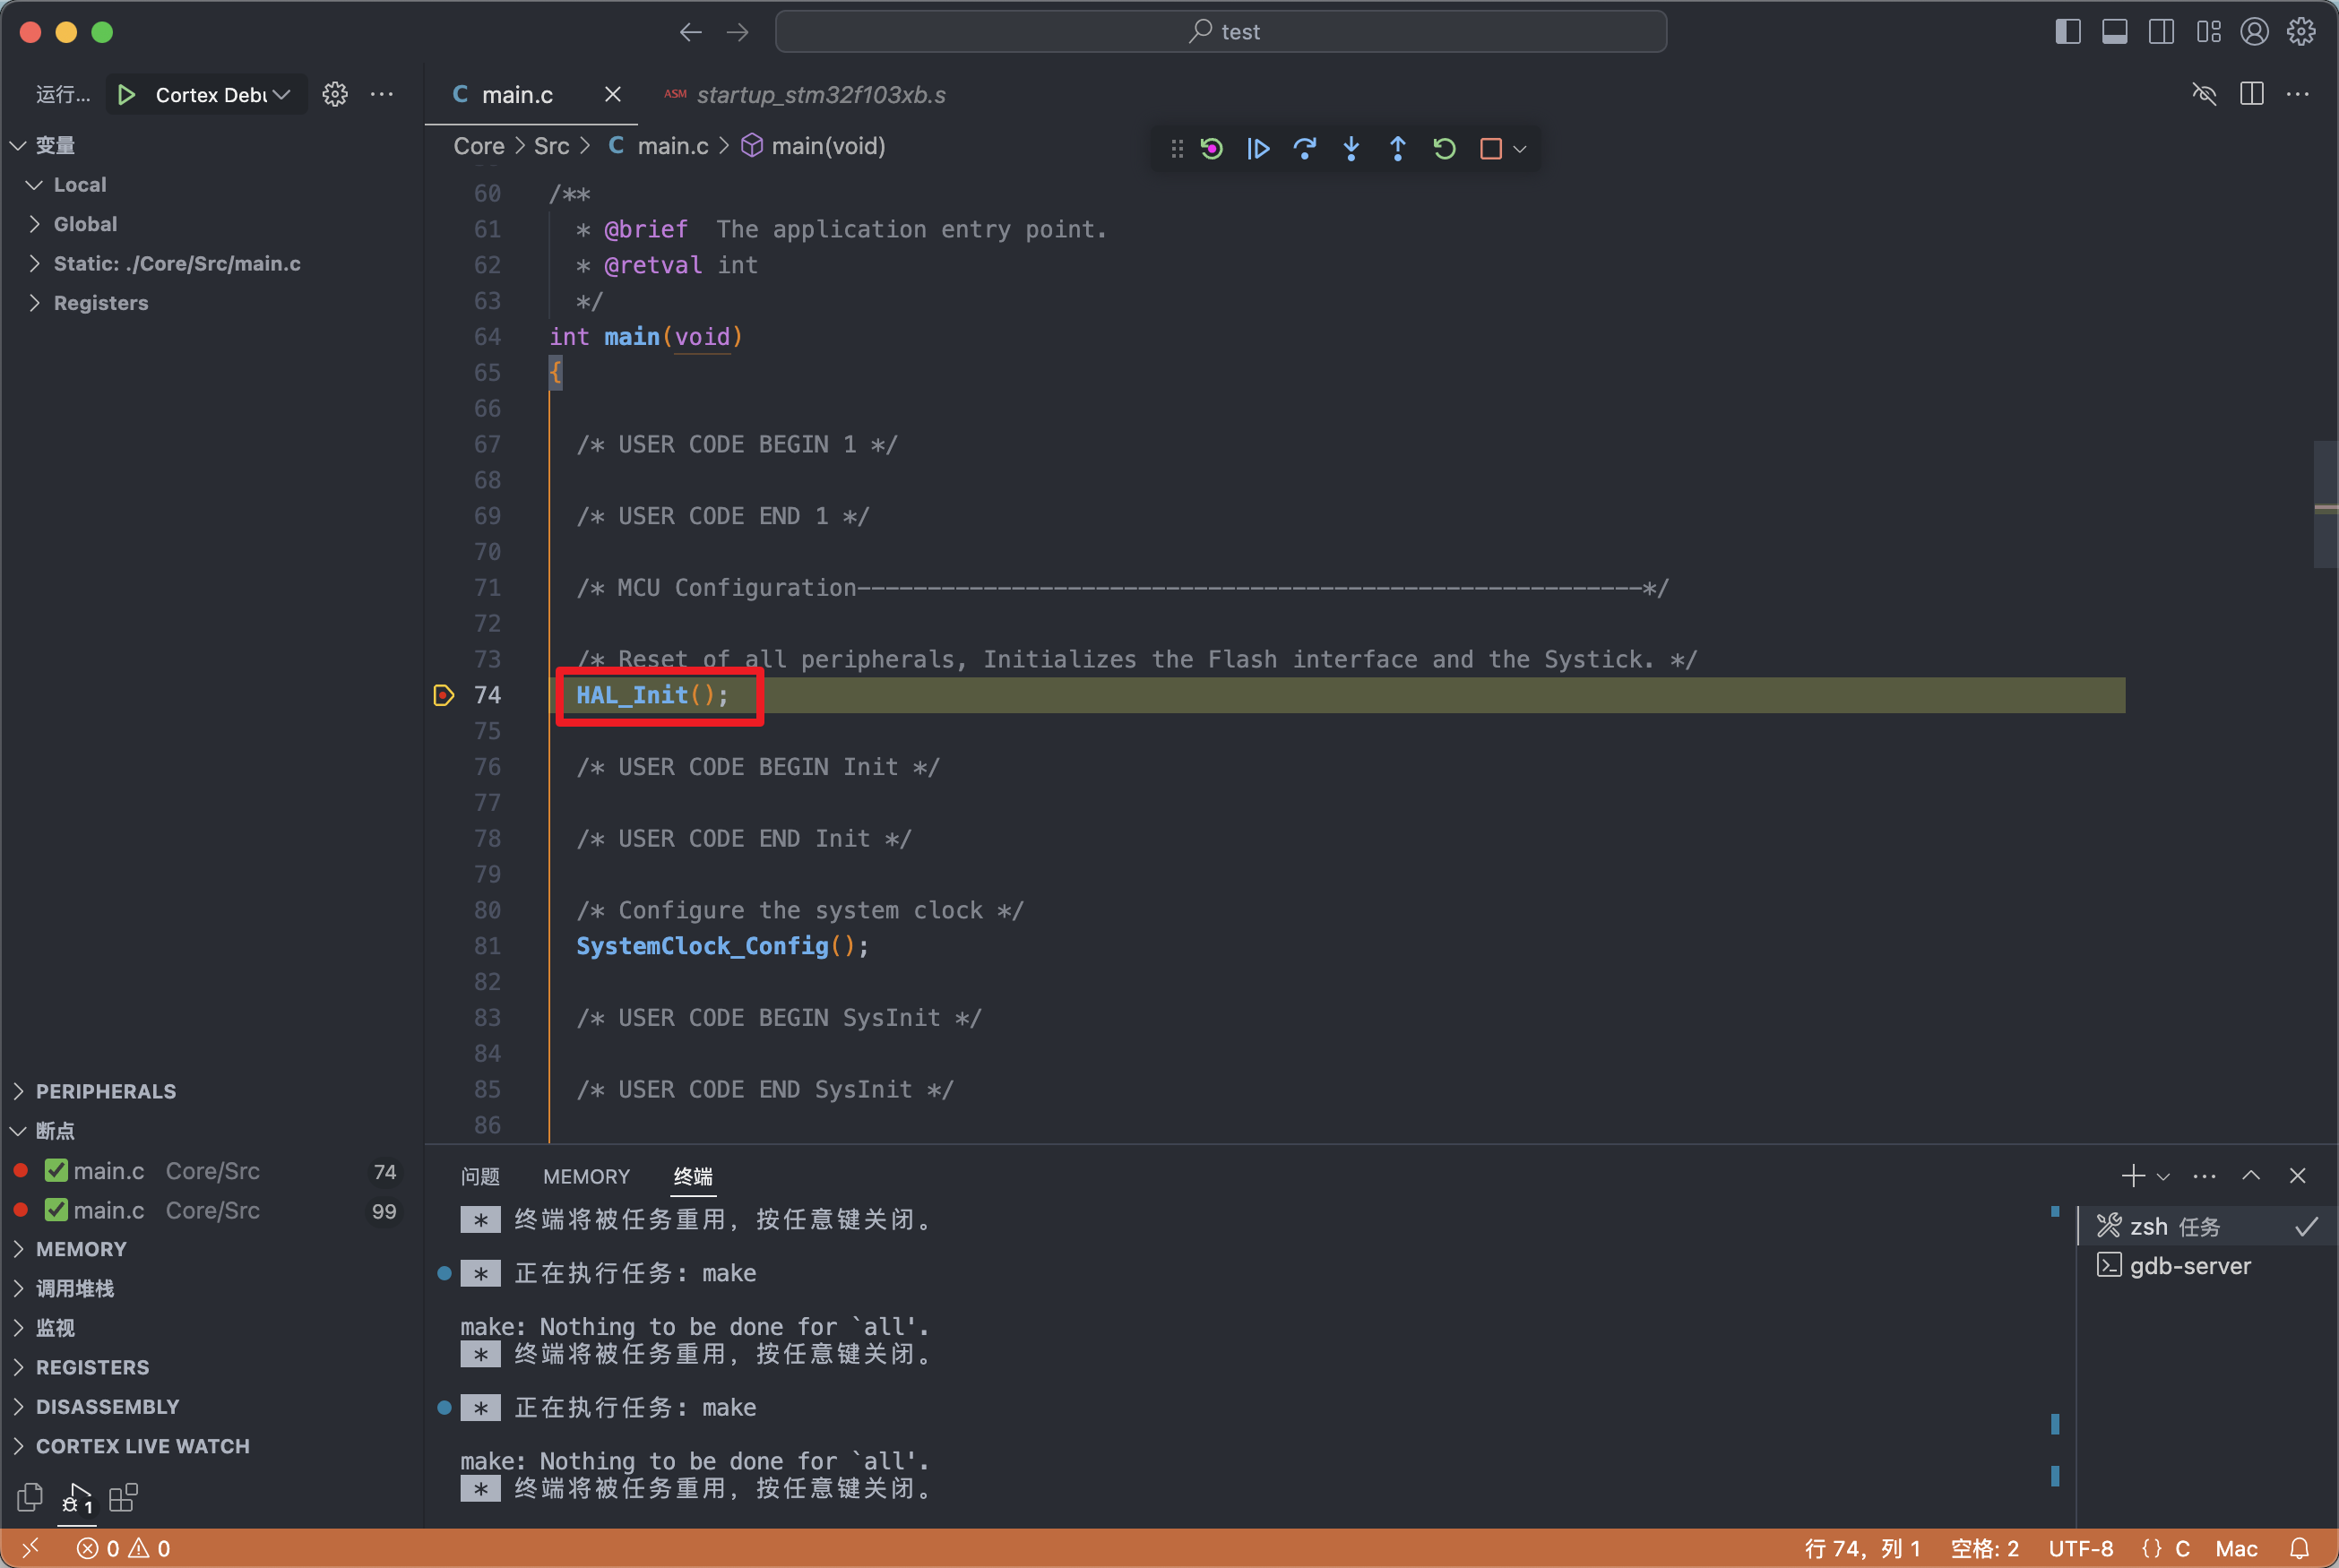Switch to the MEMORY panel tab
Image resolution: width=2339 pixels, height=1568 pixels.
(586, 1176)
